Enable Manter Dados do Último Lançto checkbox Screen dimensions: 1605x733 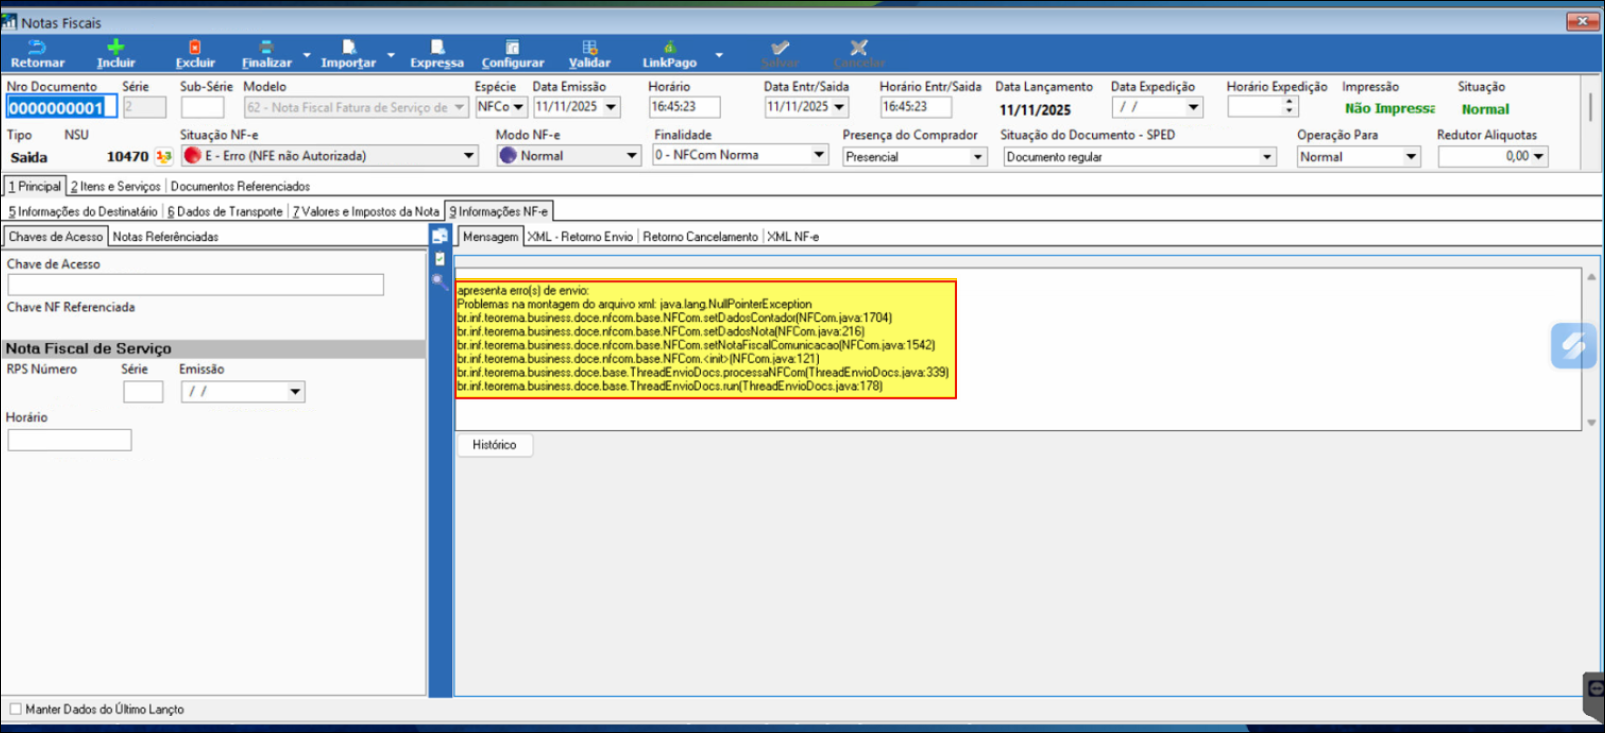pyautogui.click(x=15, y=709)
